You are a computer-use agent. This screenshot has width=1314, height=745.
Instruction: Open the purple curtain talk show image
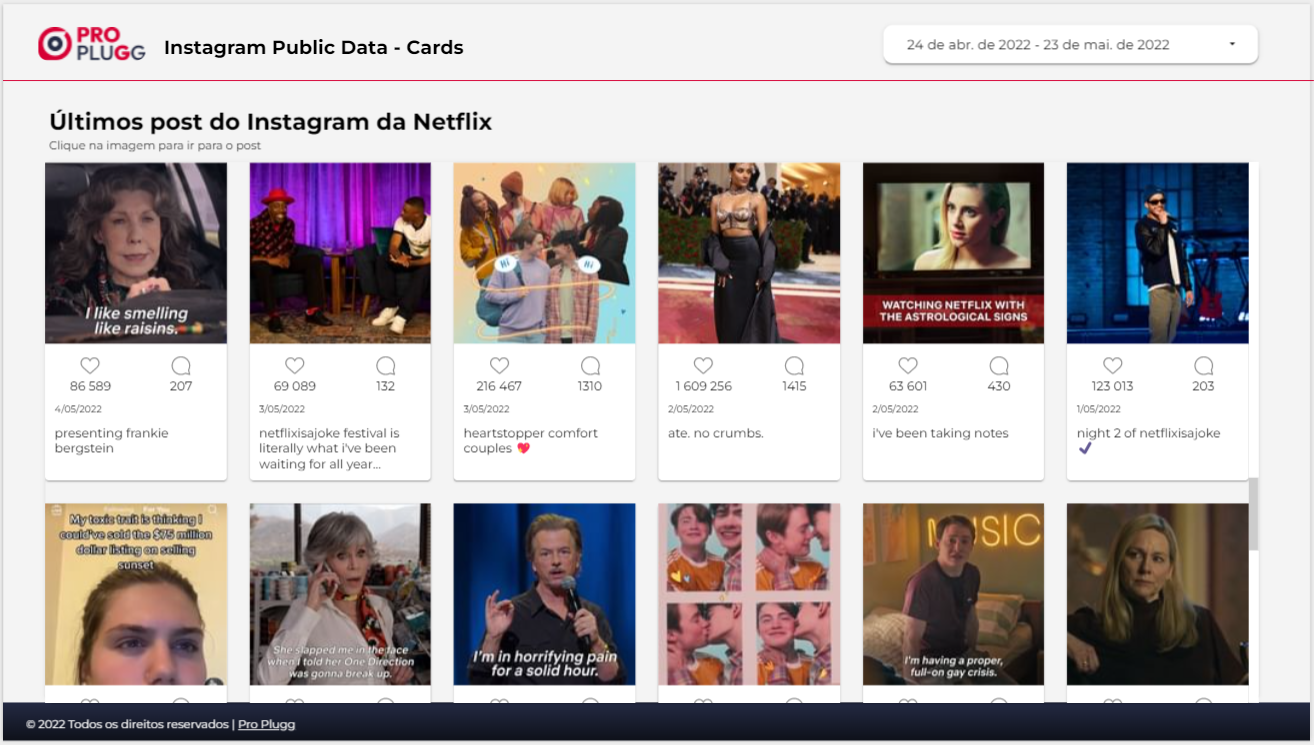click(x=340, y=253)
